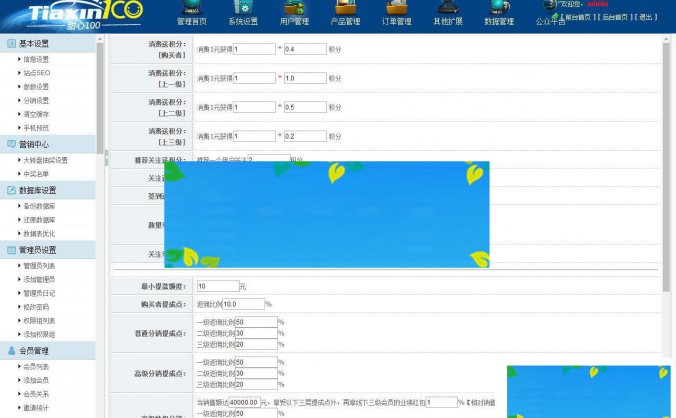Viewport: 676px width, 418px height.
Task: Open 修改密码 in the sidebar
Action: (36, 307)
